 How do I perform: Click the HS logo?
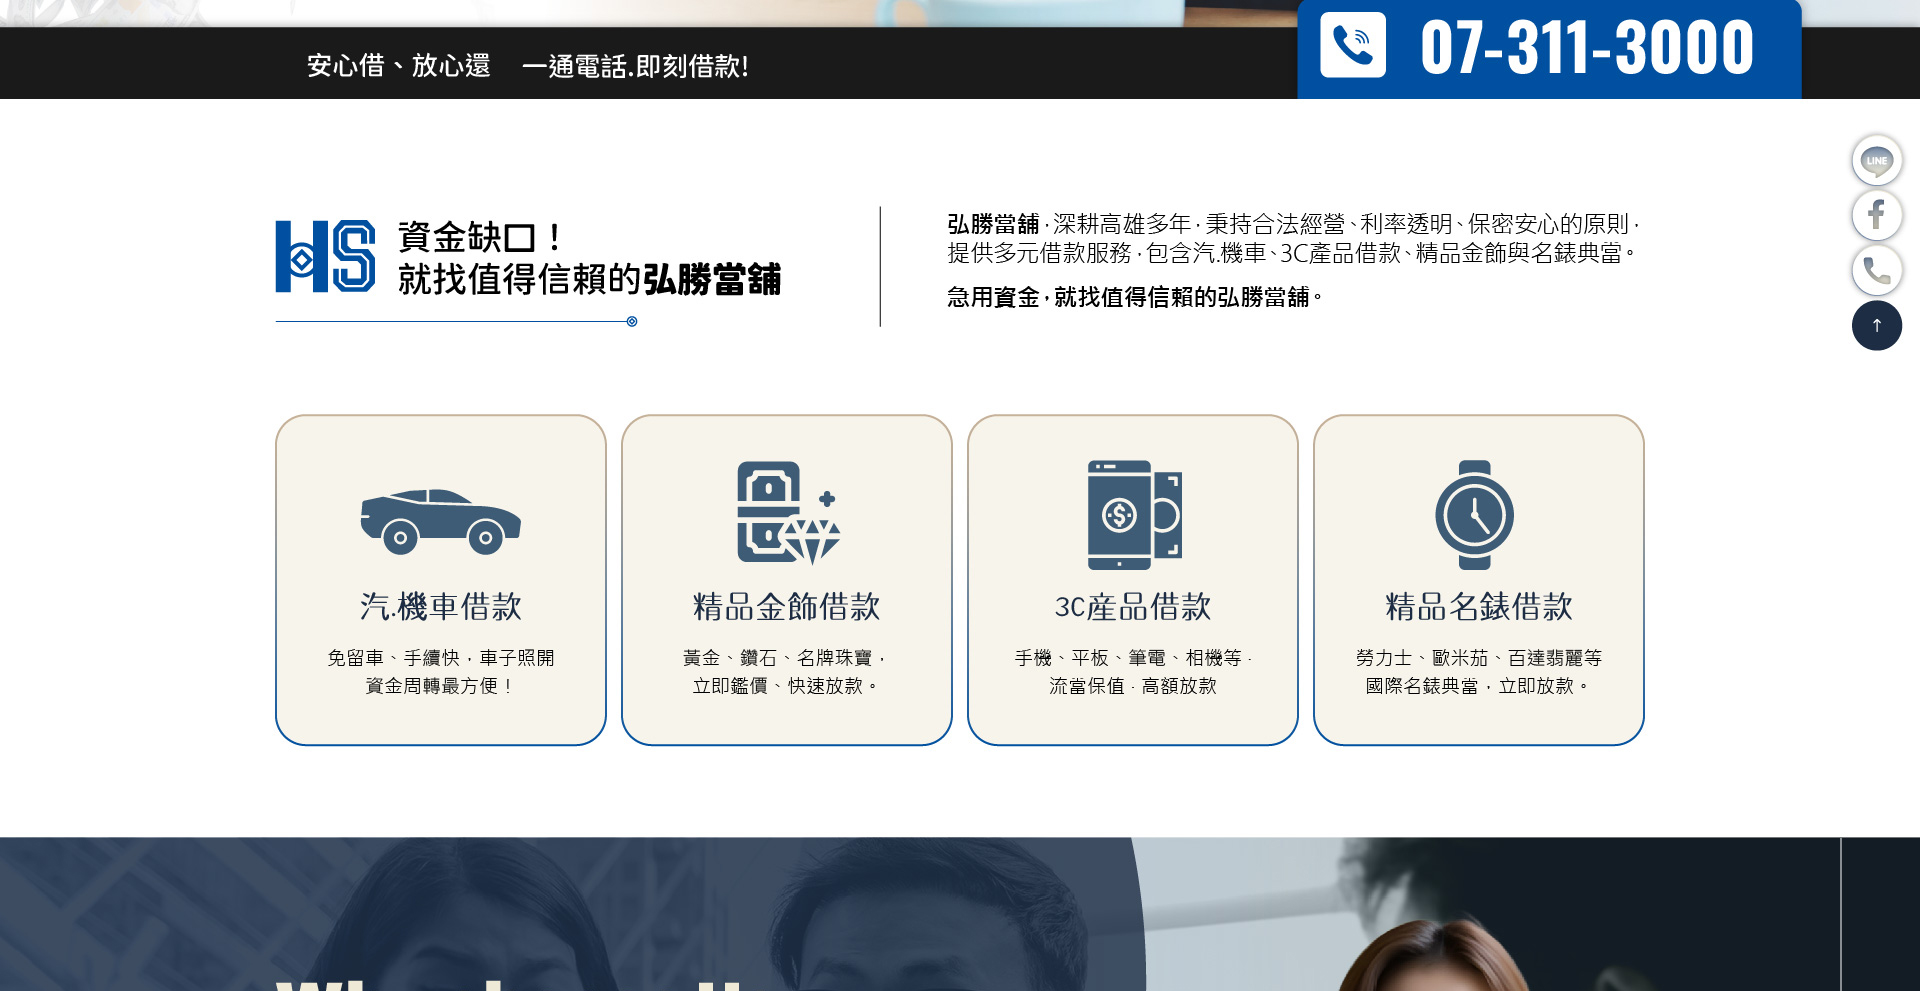[x=325, y=257]
